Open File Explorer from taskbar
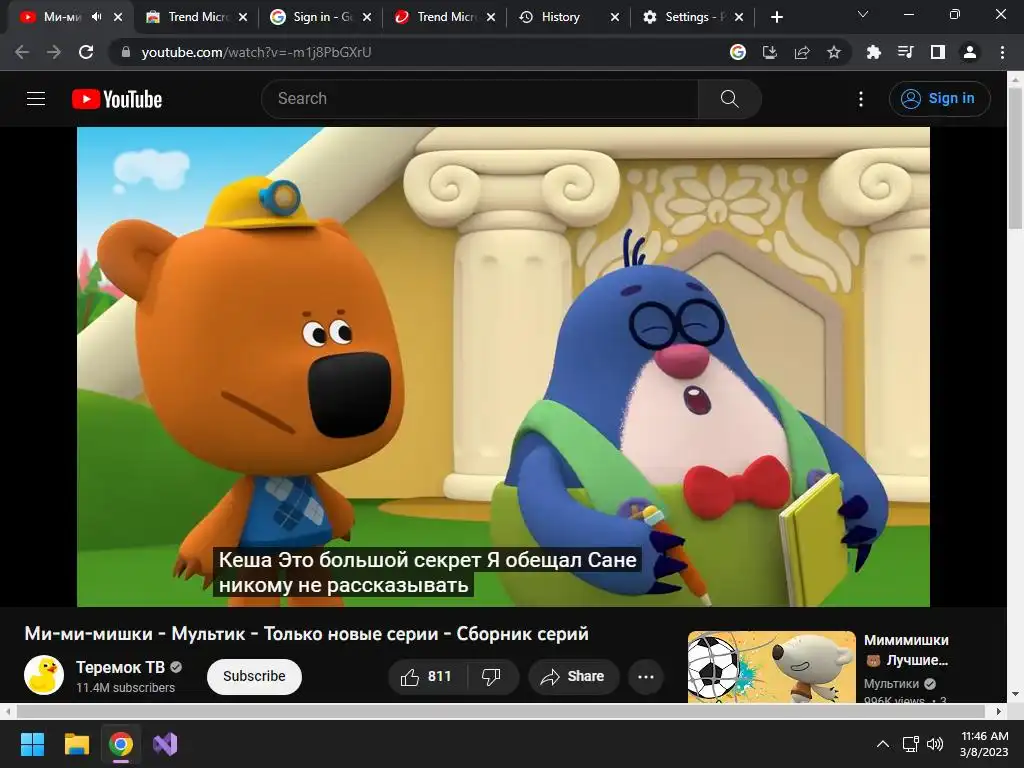The image size is (1024, 768). (x=76, y=744)
